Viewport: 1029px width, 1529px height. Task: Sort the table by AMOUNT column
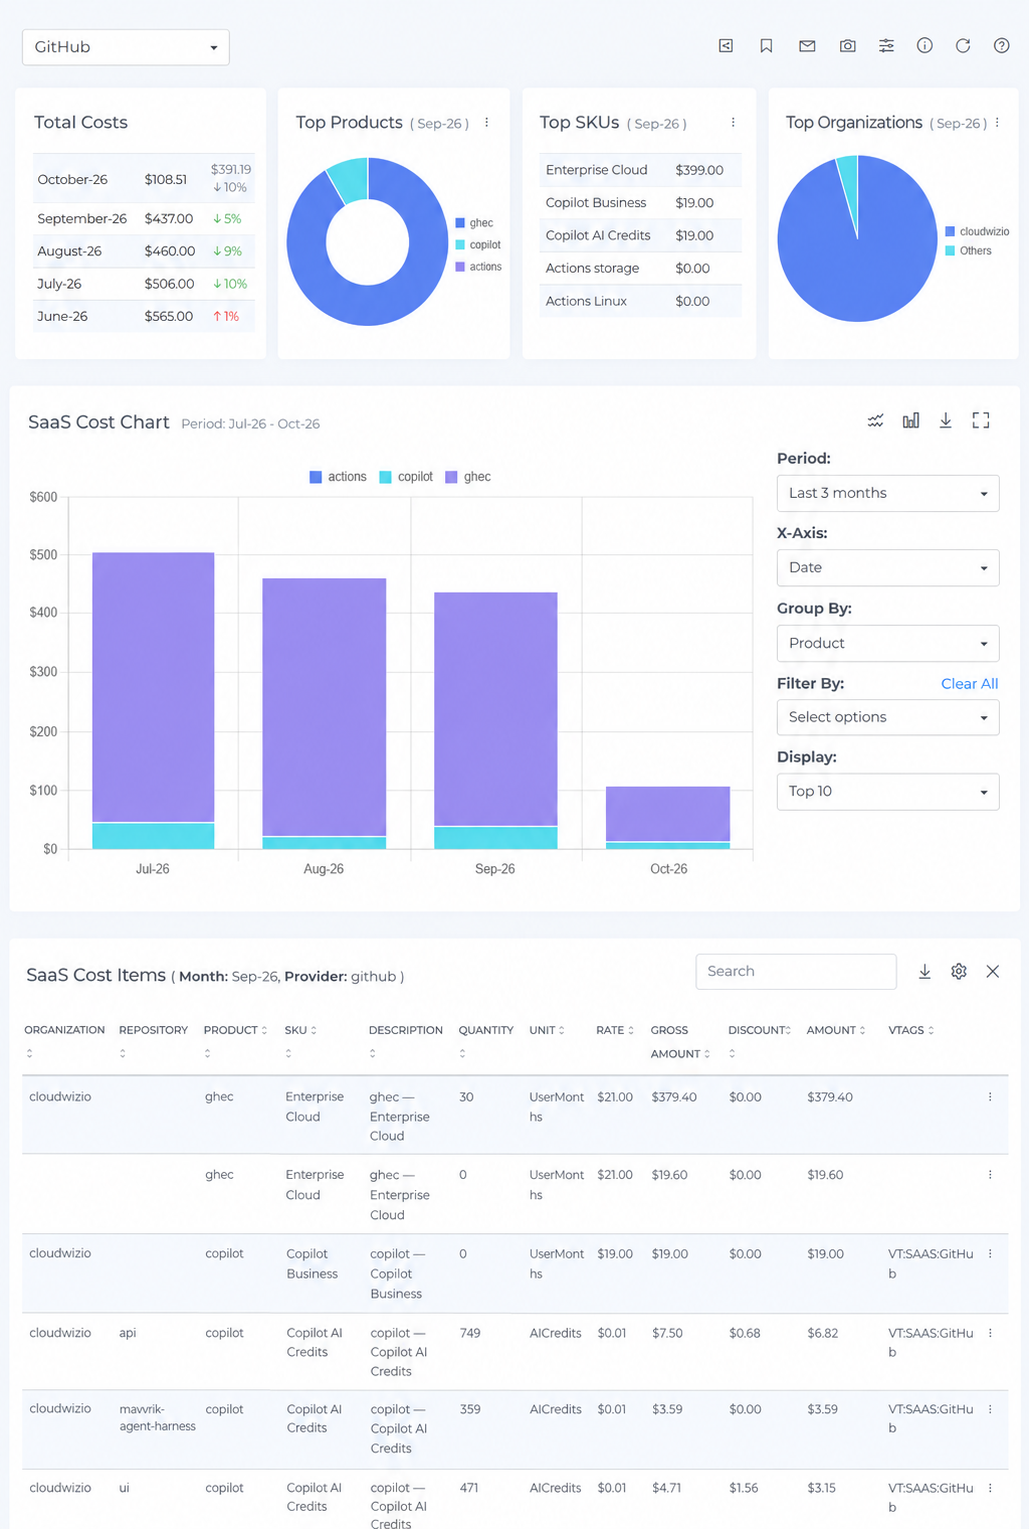(x=836, y=1030)
